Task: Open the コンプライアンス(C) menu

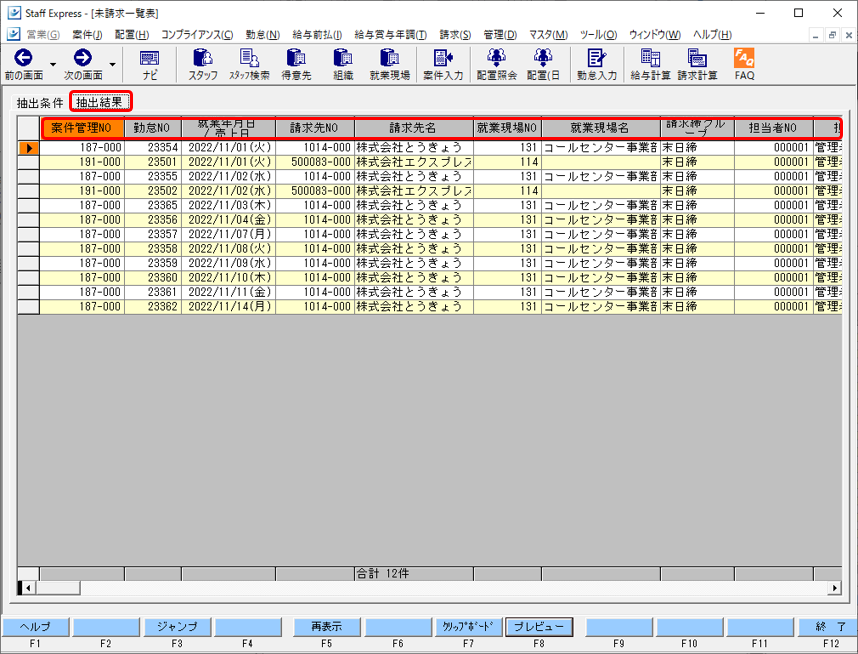Action: 197,34
